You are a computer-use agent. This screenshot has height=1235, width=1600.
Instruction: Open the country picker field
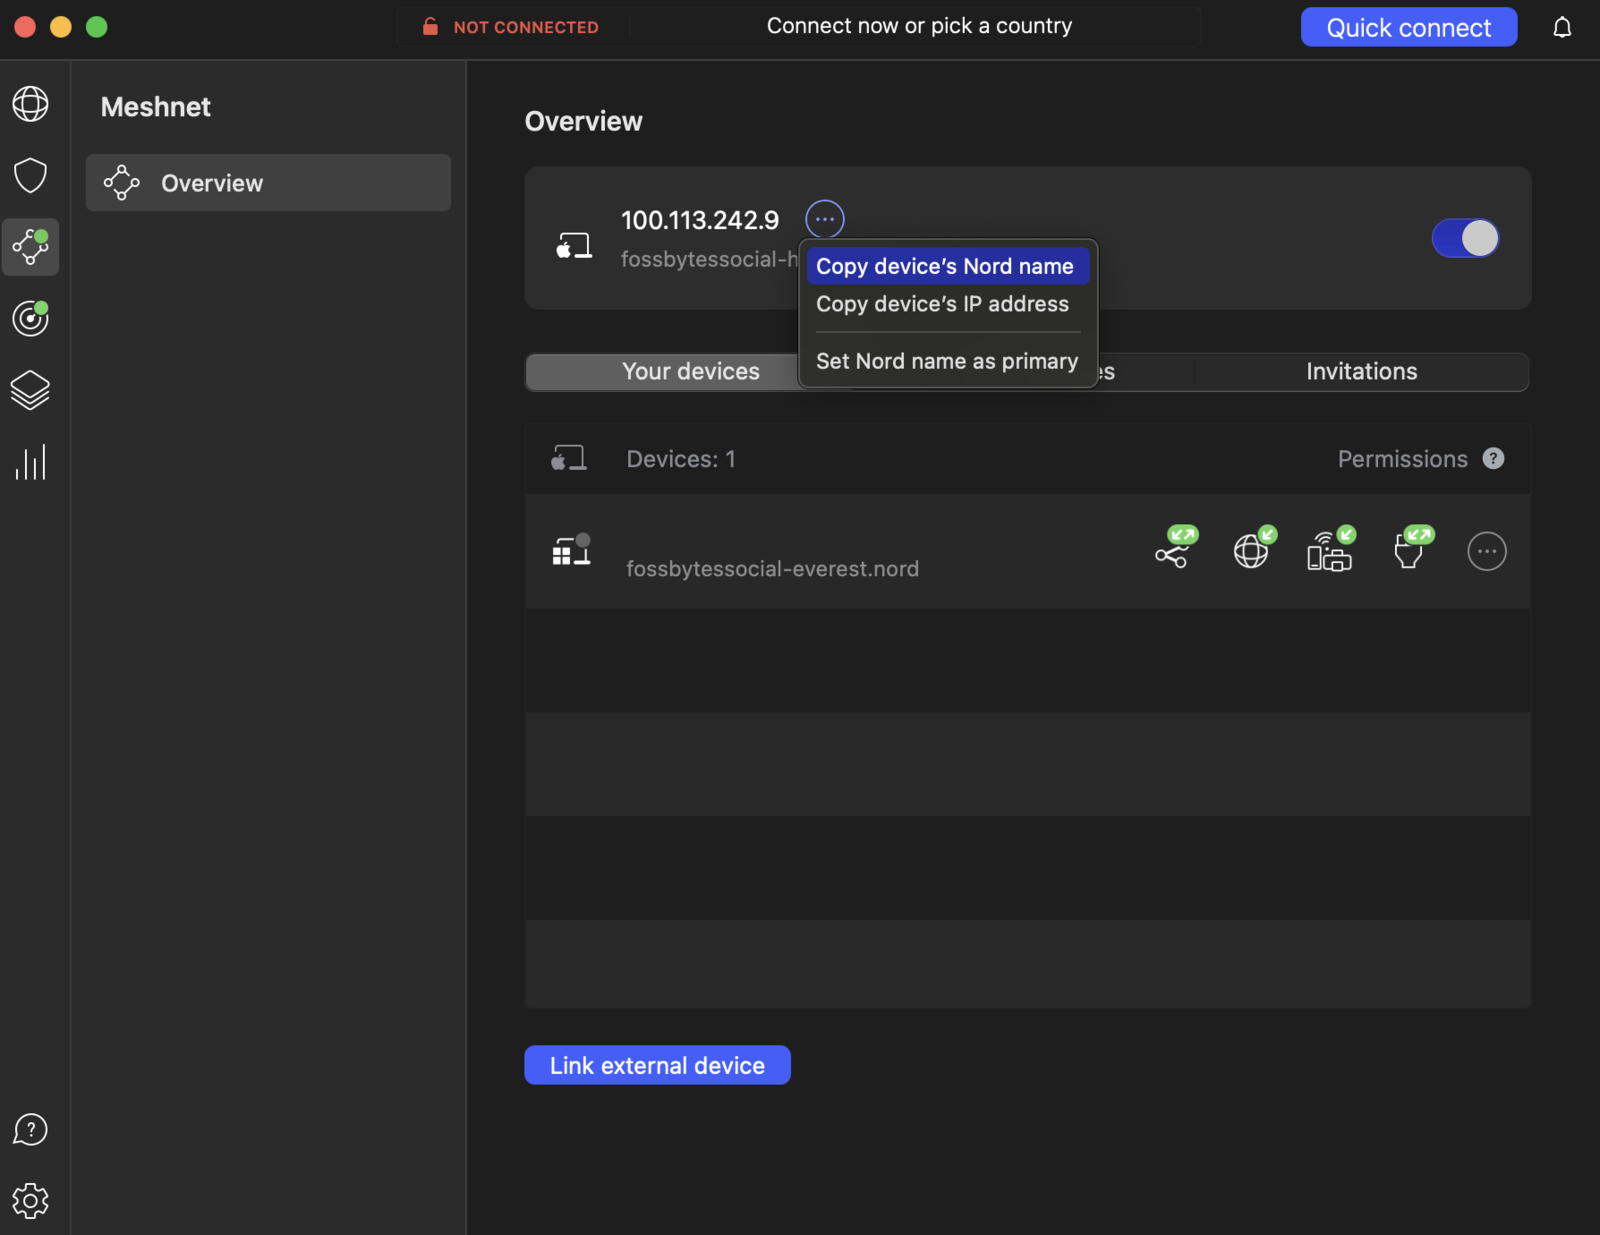click(x=920, y=26)
